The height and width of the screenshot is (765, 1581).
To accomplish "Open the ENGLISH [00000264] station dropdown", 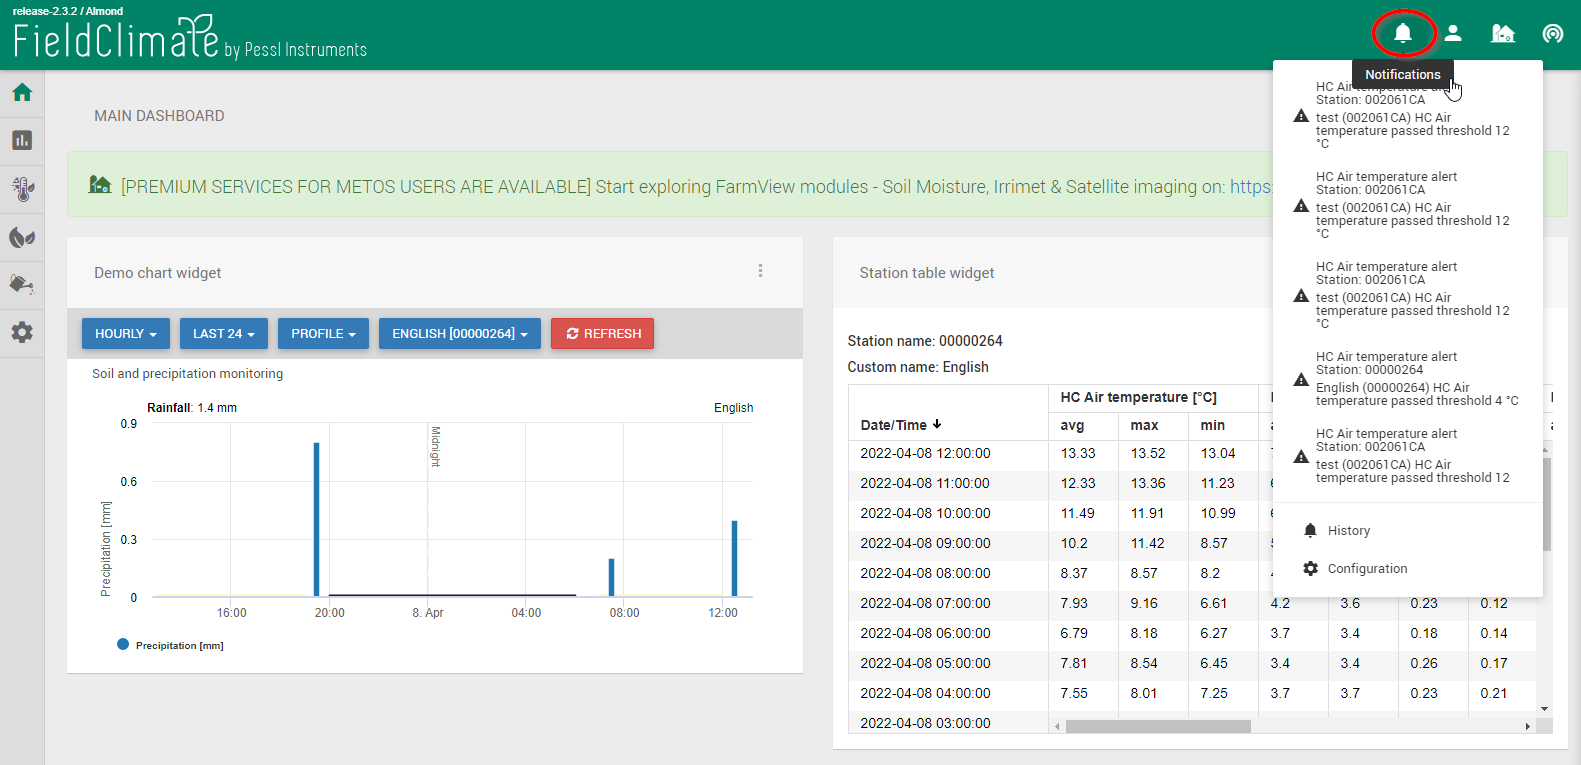I will pyautogui.click(x=459, y=334).
